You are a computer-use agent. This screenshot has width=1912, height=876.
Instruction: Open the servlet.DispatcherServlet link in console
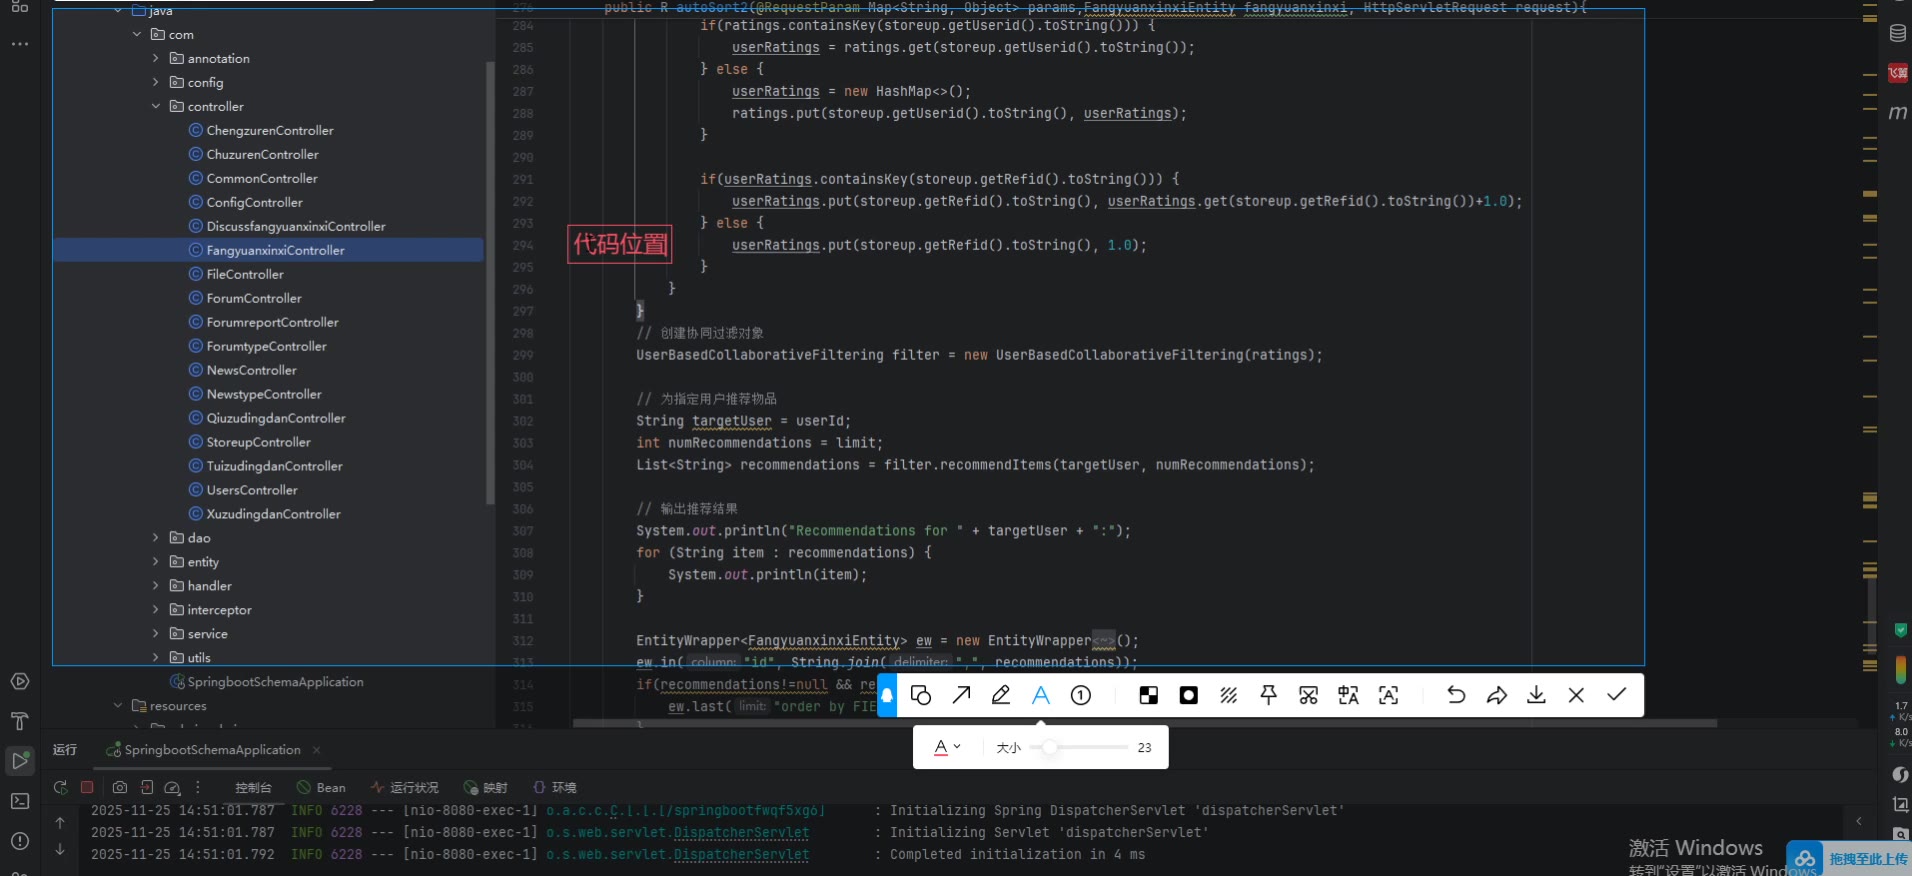741,832
